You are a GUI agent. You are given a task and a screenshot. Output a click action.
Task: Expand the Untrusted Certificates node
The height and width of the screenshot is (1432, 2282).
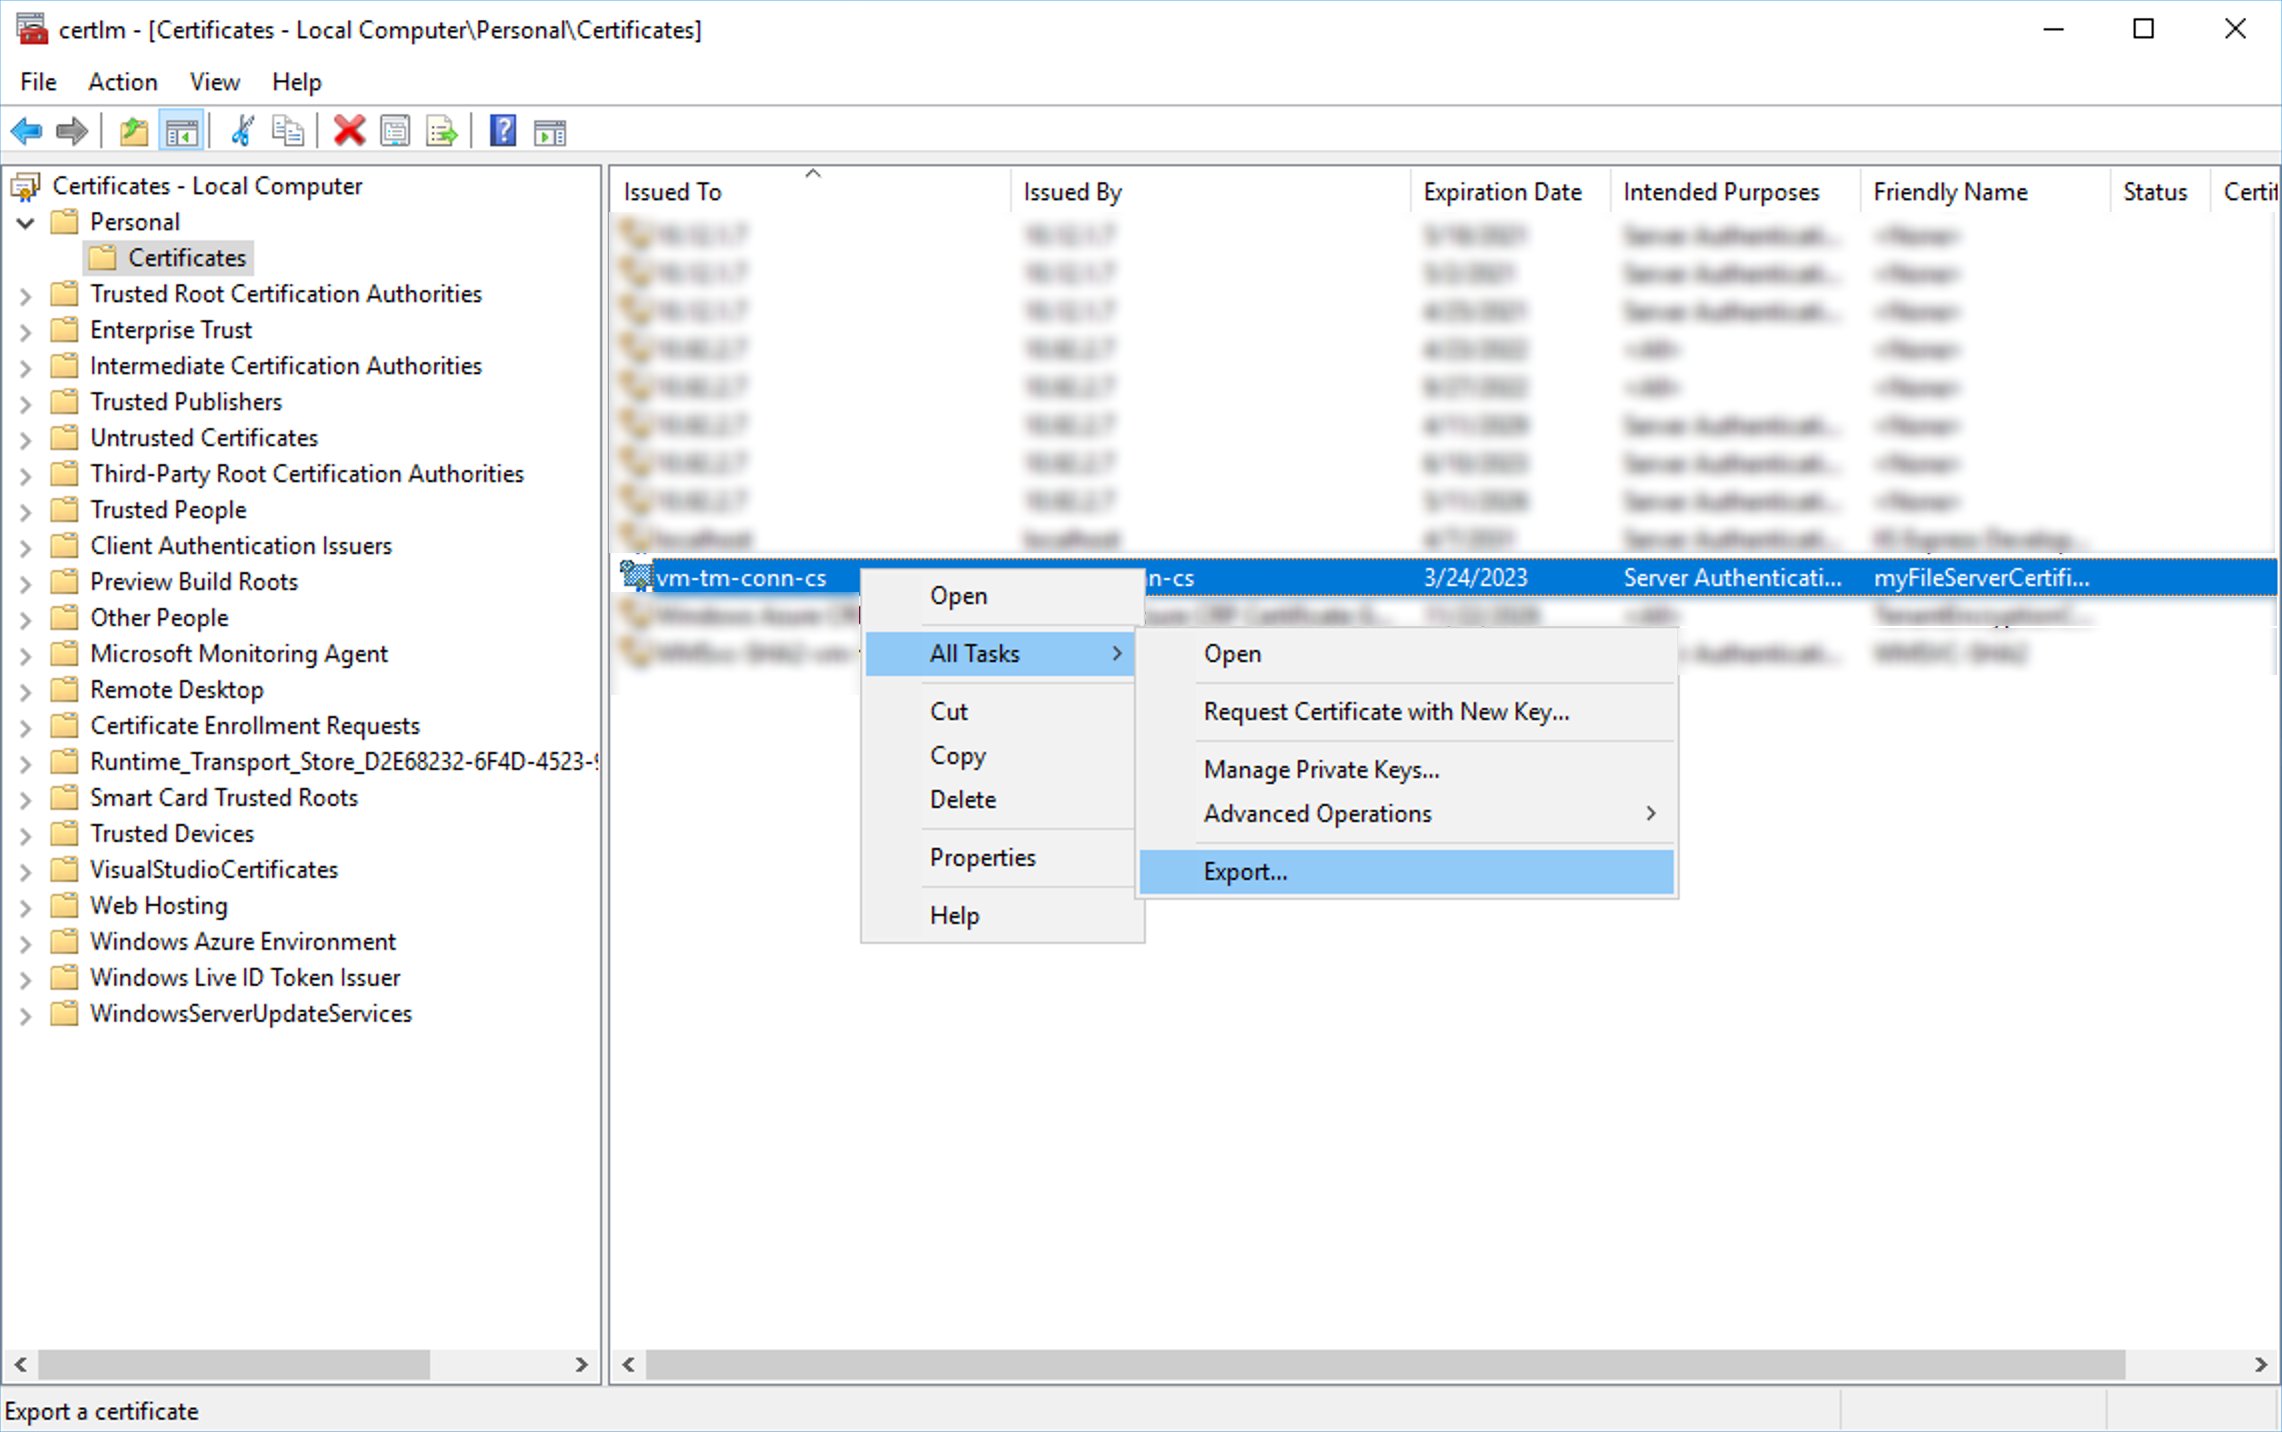pyautogui.click(x=25, y=439)
